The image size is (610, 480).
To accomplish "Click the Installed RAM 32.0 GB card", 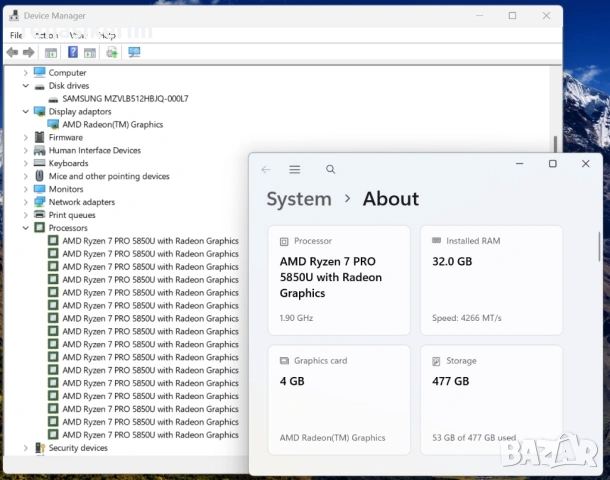I will (x=491, y=280).
